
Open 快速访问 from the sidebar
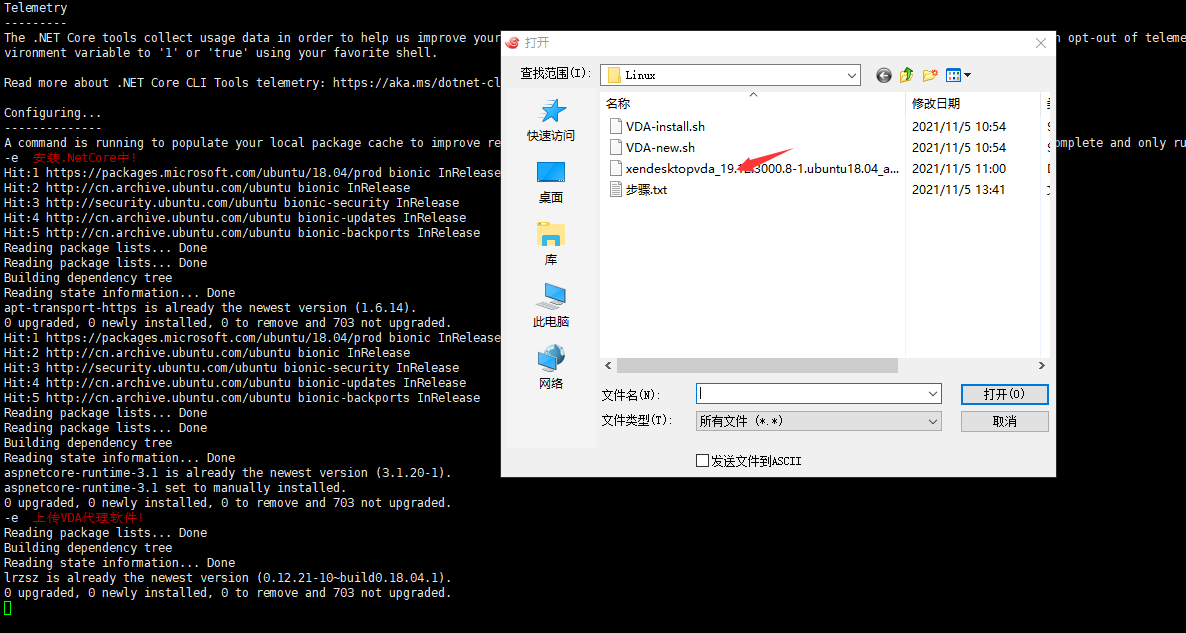point(550,126)
